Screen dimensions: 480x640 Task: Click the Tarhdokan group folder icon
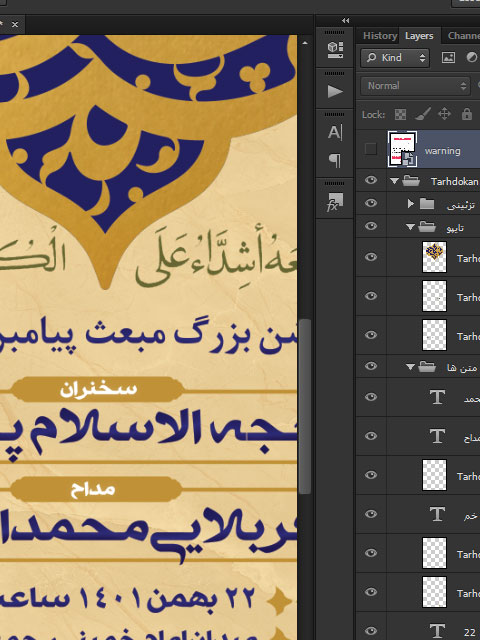(411, 180)
